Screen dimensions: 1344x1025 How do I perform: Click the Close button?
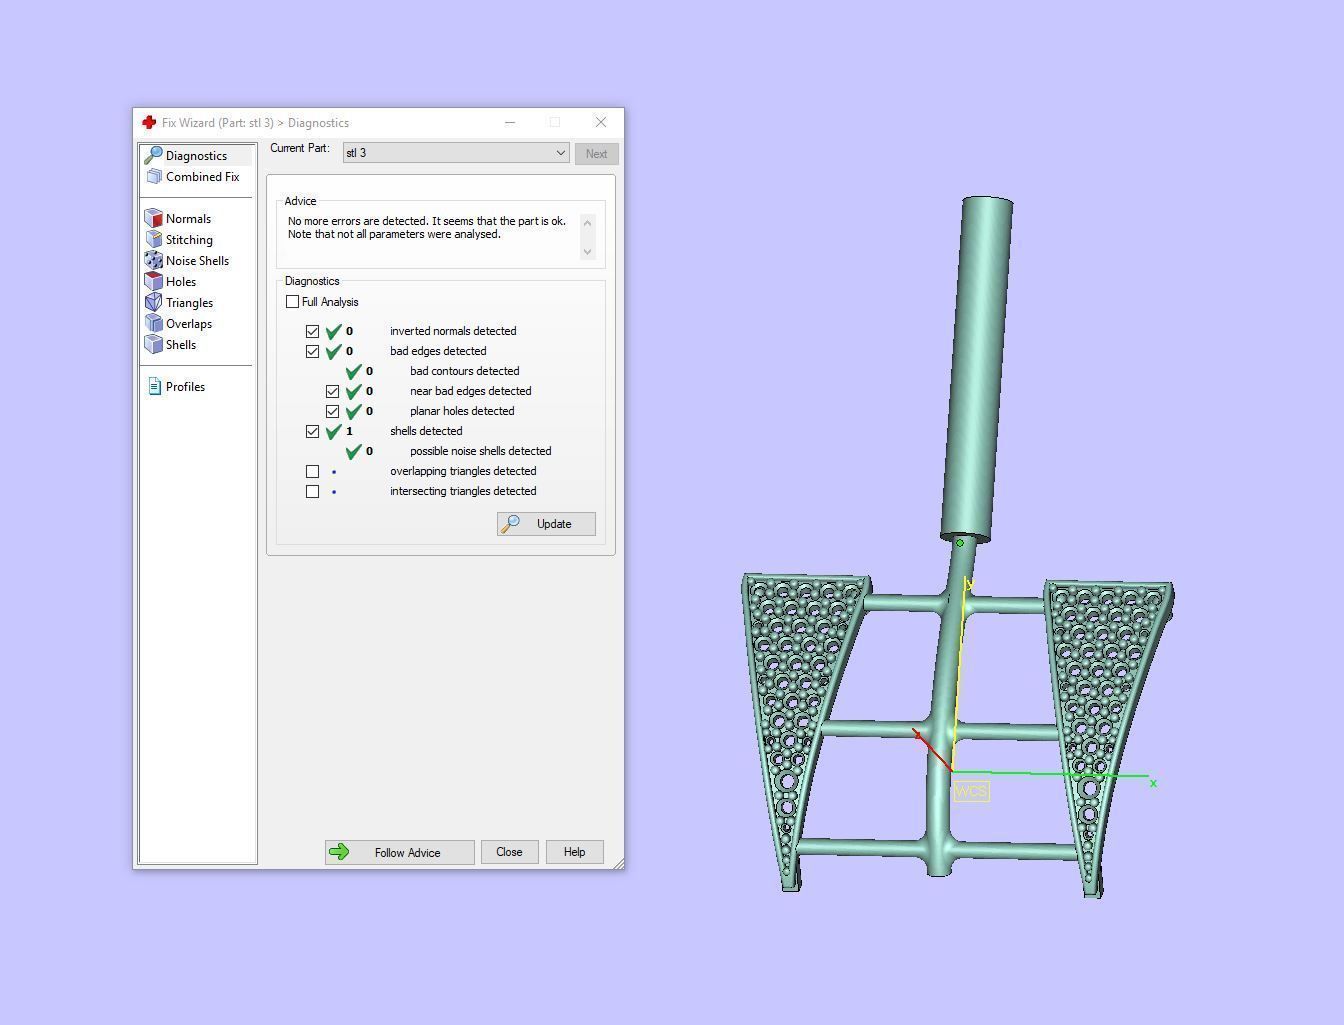click(x=509, y=852)
